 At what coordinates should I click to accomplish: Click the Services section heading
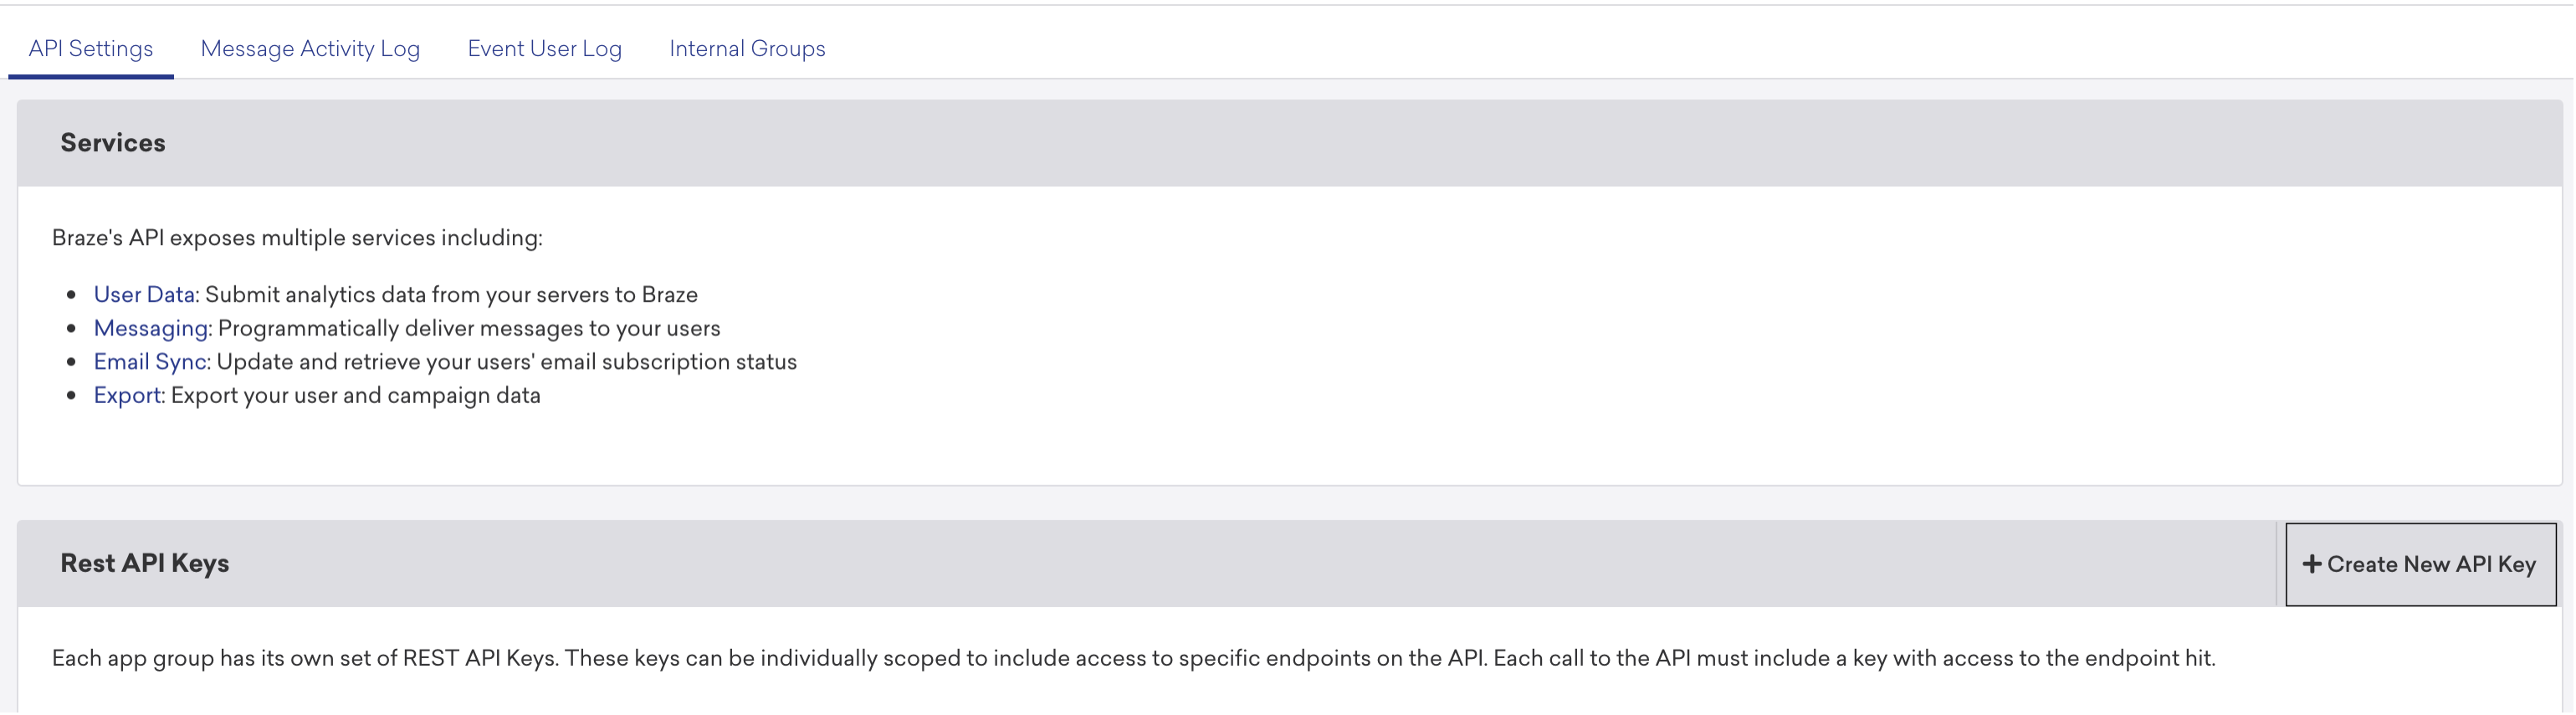point(113,143)
